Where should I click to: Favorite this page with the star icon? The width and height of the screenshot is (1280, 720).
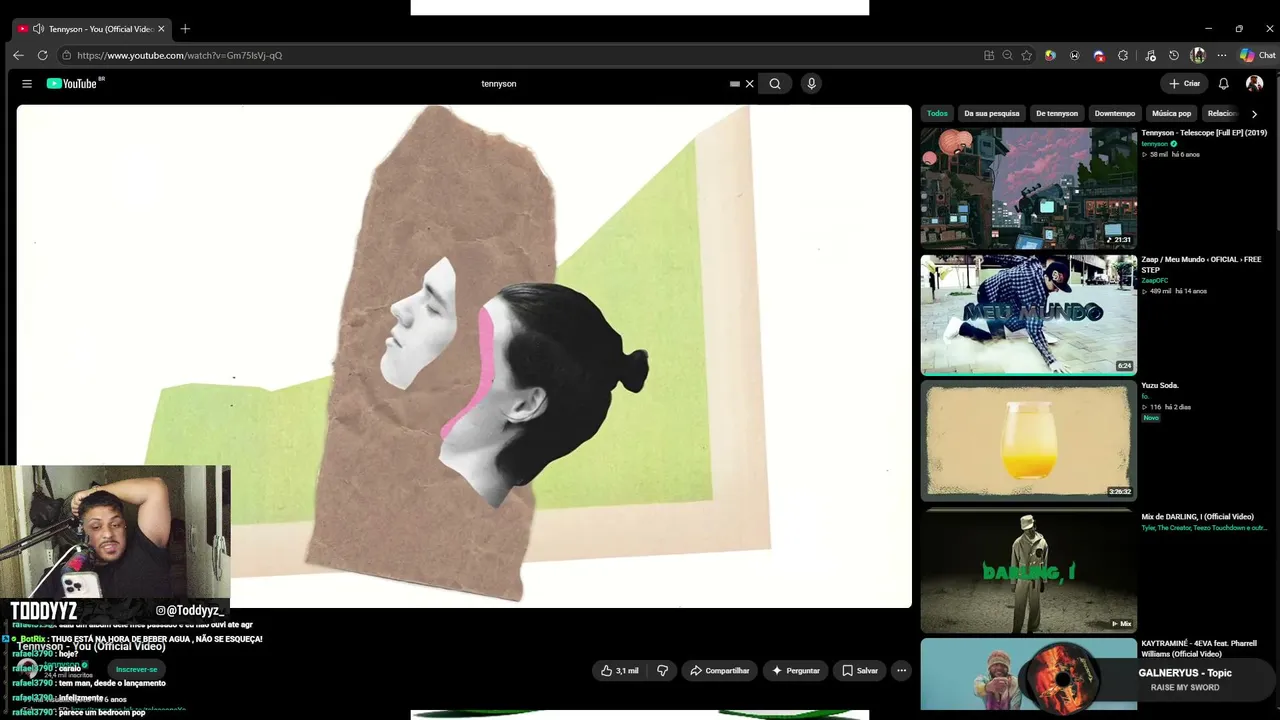[1026, 55]
